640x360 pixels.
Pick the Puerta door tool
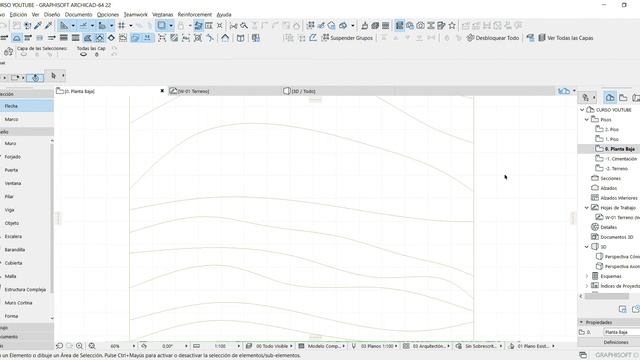pos(25,170)
